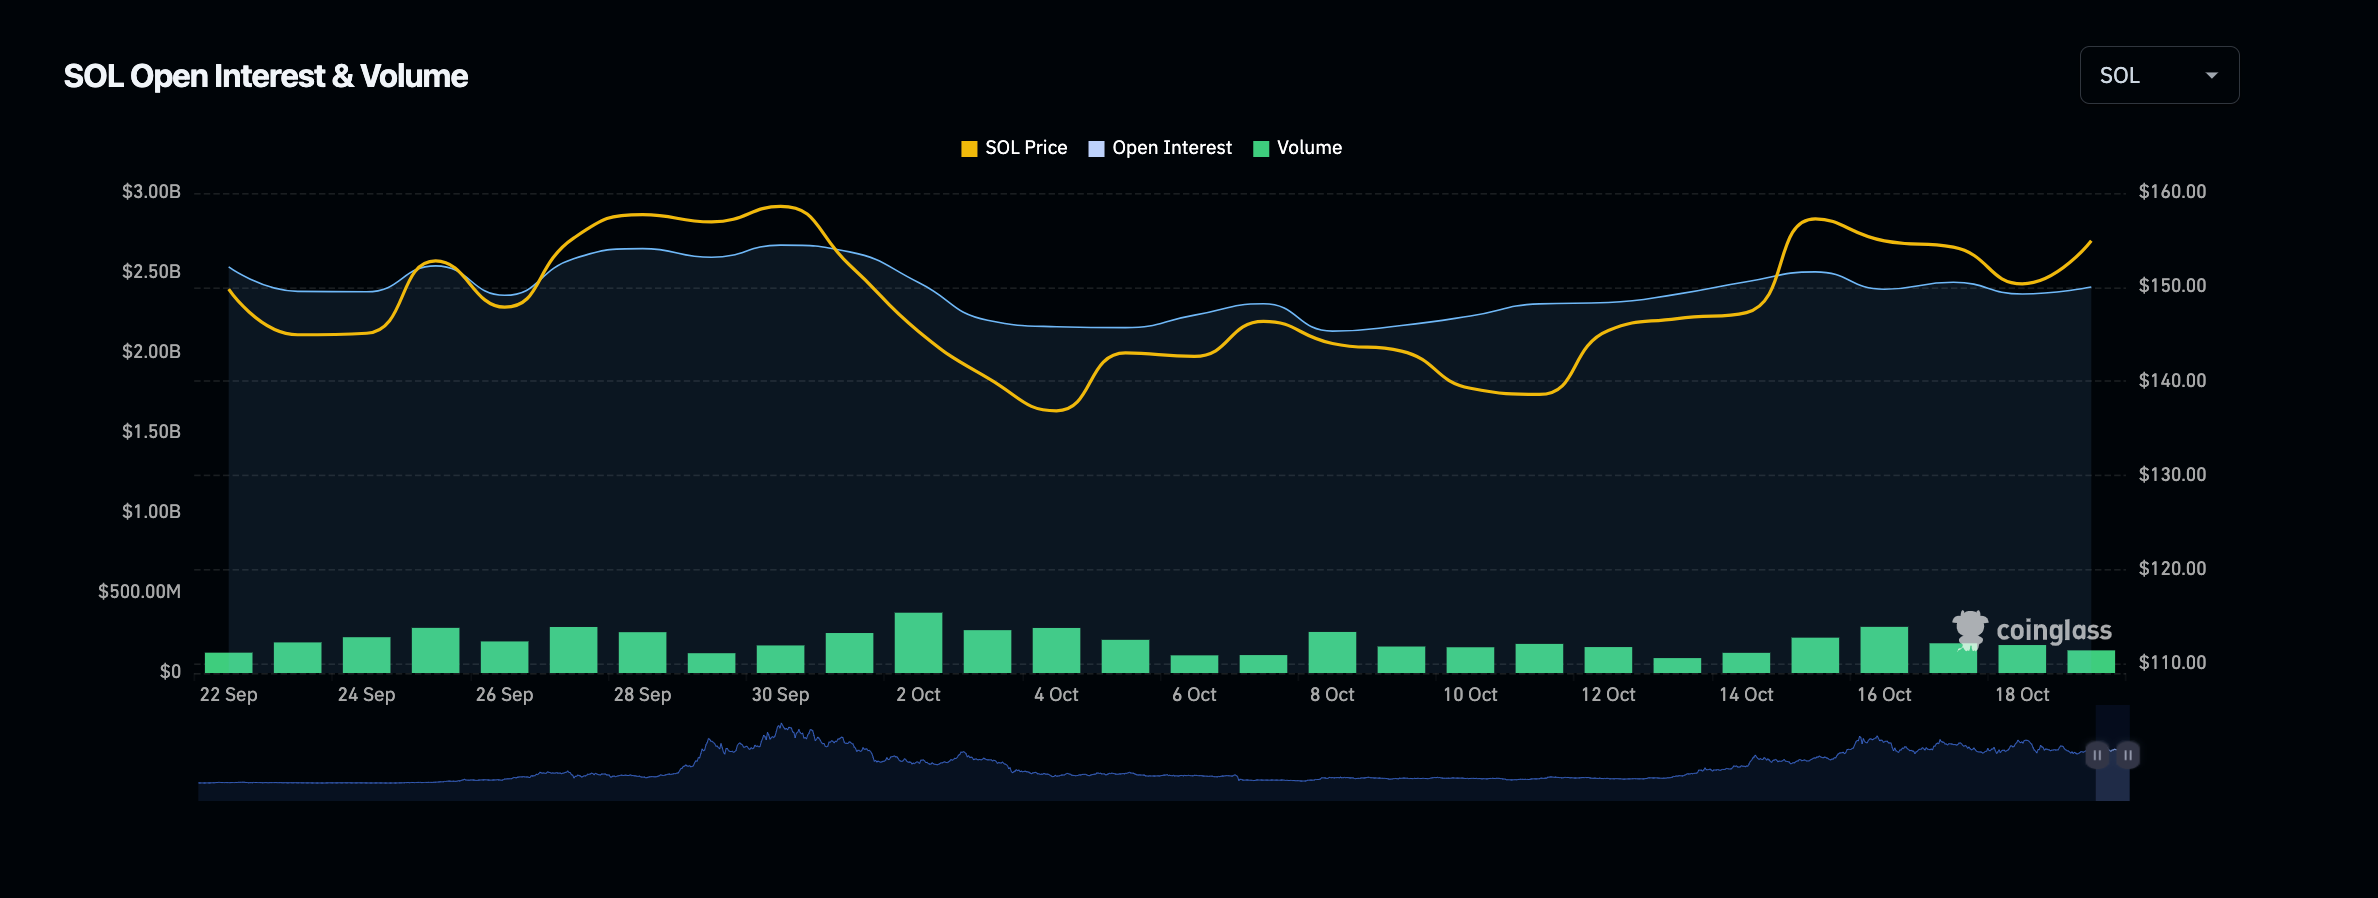Click the green Volume legend swatch
Image resolution: width=2378 pixels, height=898 pixels.
pyautogui.click(x=1261, y=149)
